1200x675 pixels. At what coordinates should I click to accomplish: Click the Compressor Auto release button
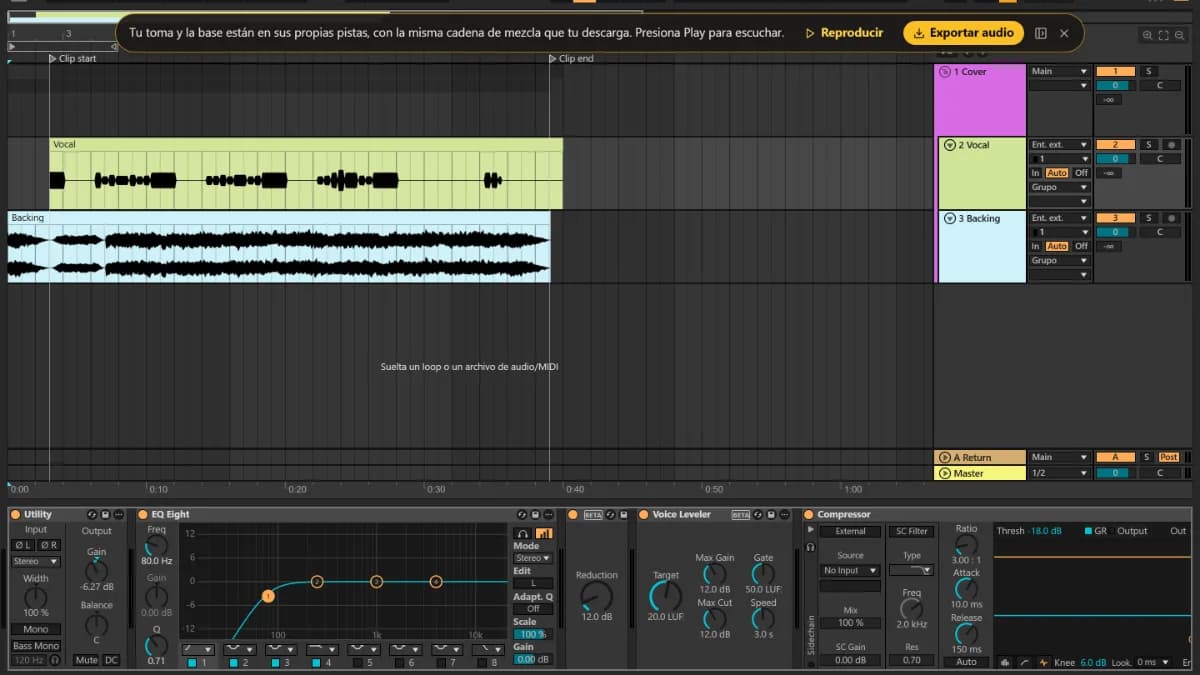click(x=966, y=662)
